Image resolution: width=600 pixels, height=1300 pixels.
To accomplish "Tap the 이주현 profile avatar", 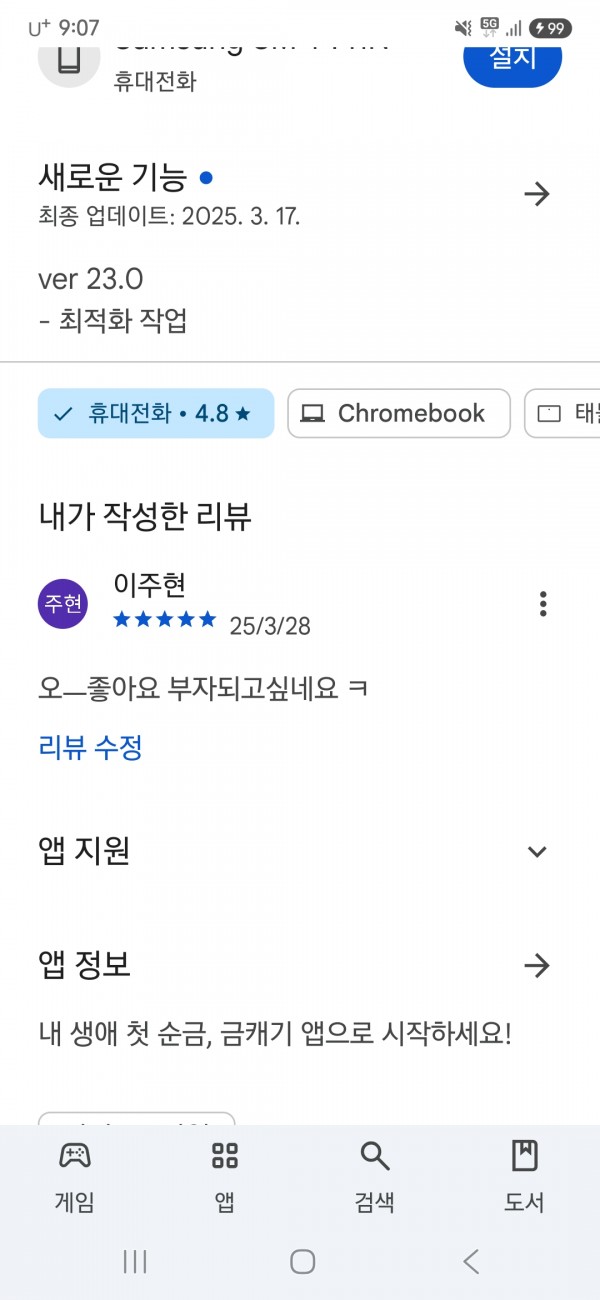I will [x=63, y=603].
